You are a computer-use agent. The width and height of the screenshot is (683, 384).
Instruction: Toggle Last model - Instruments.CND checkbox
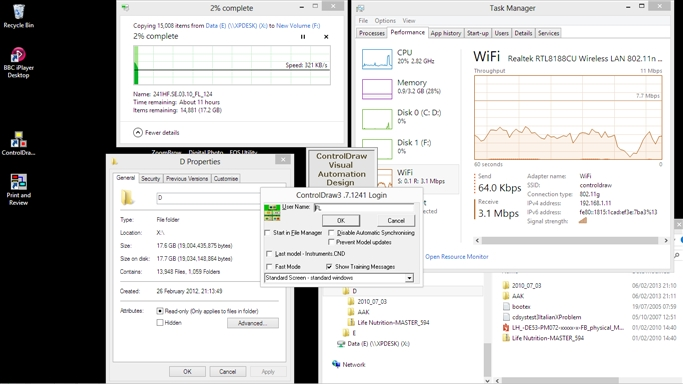click(x=269, y=253)
